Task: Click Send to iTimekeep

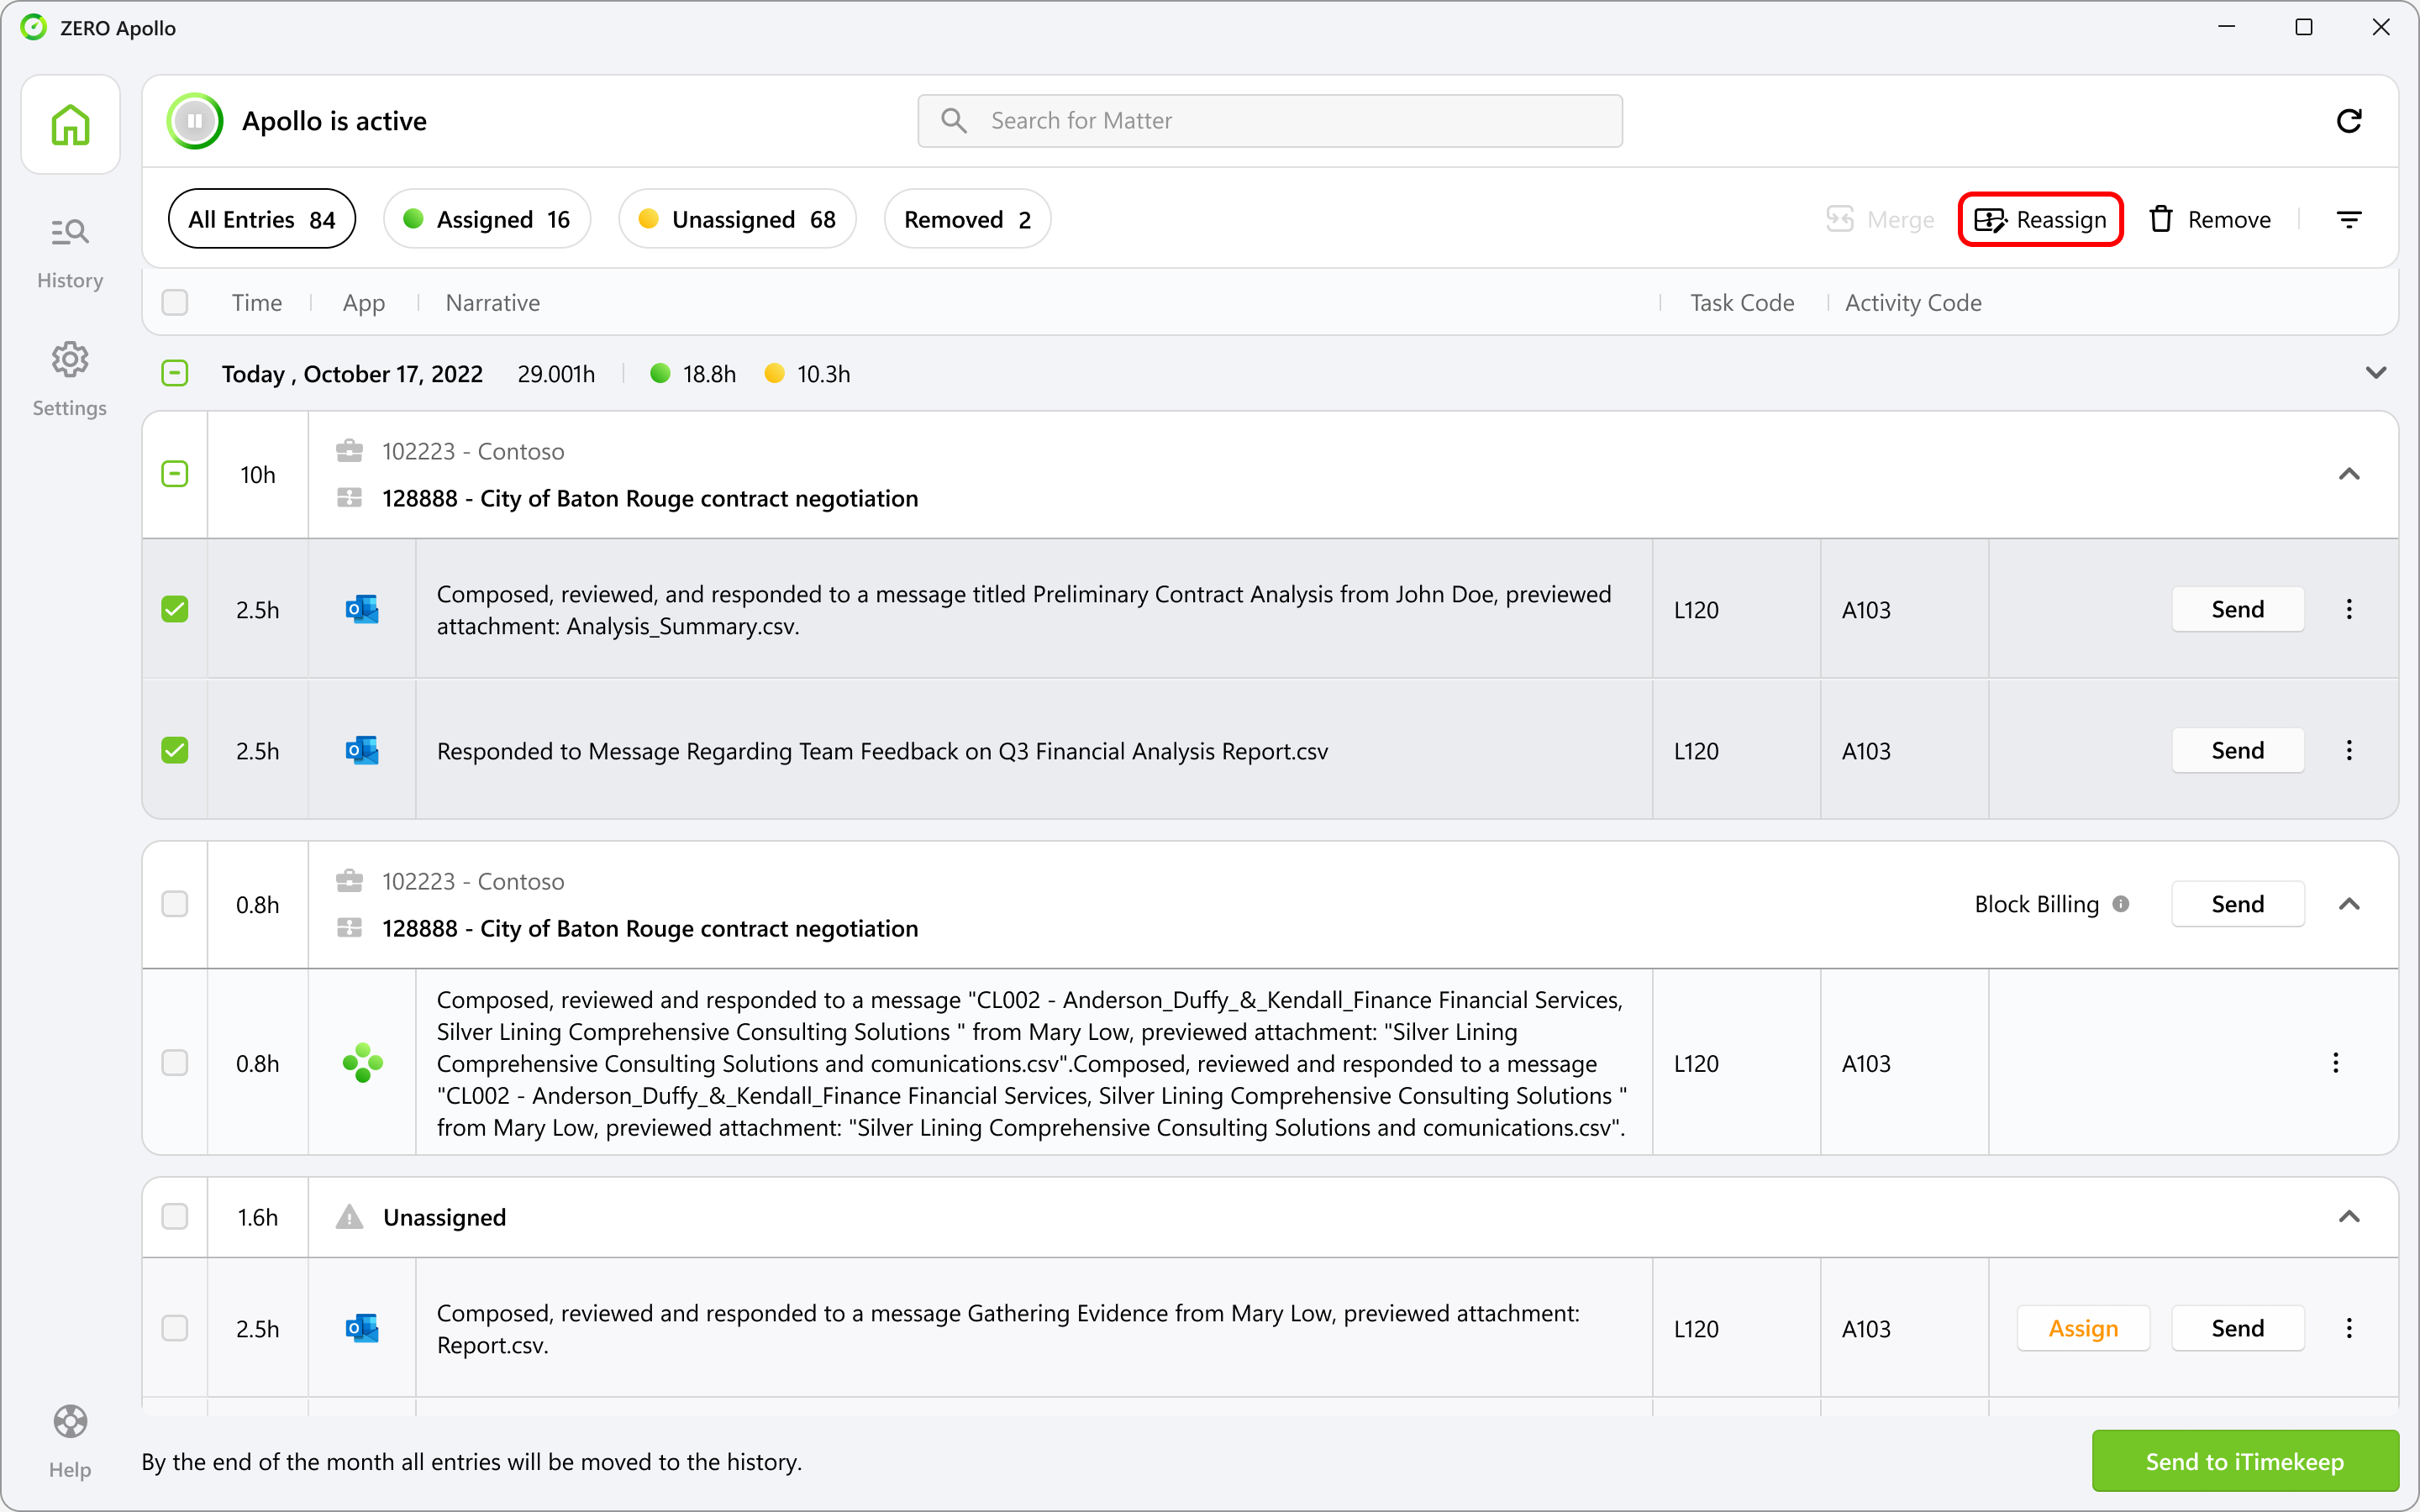Action: click(2245, 1461)
